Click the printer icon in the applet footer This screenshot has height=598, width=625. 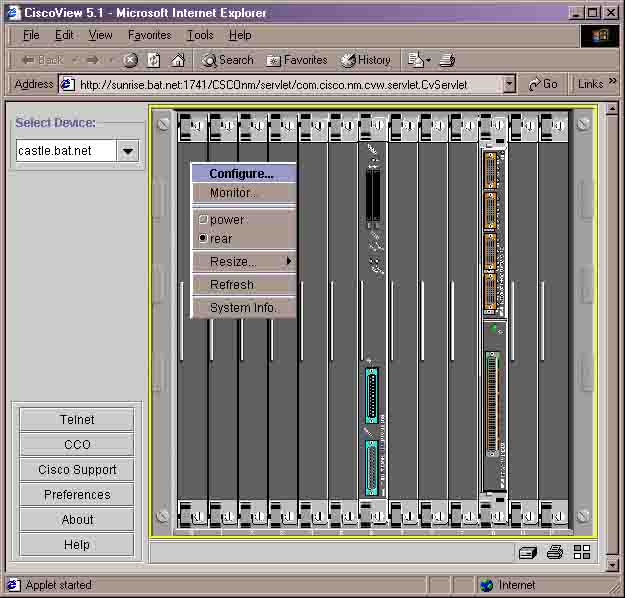point(555,553)
